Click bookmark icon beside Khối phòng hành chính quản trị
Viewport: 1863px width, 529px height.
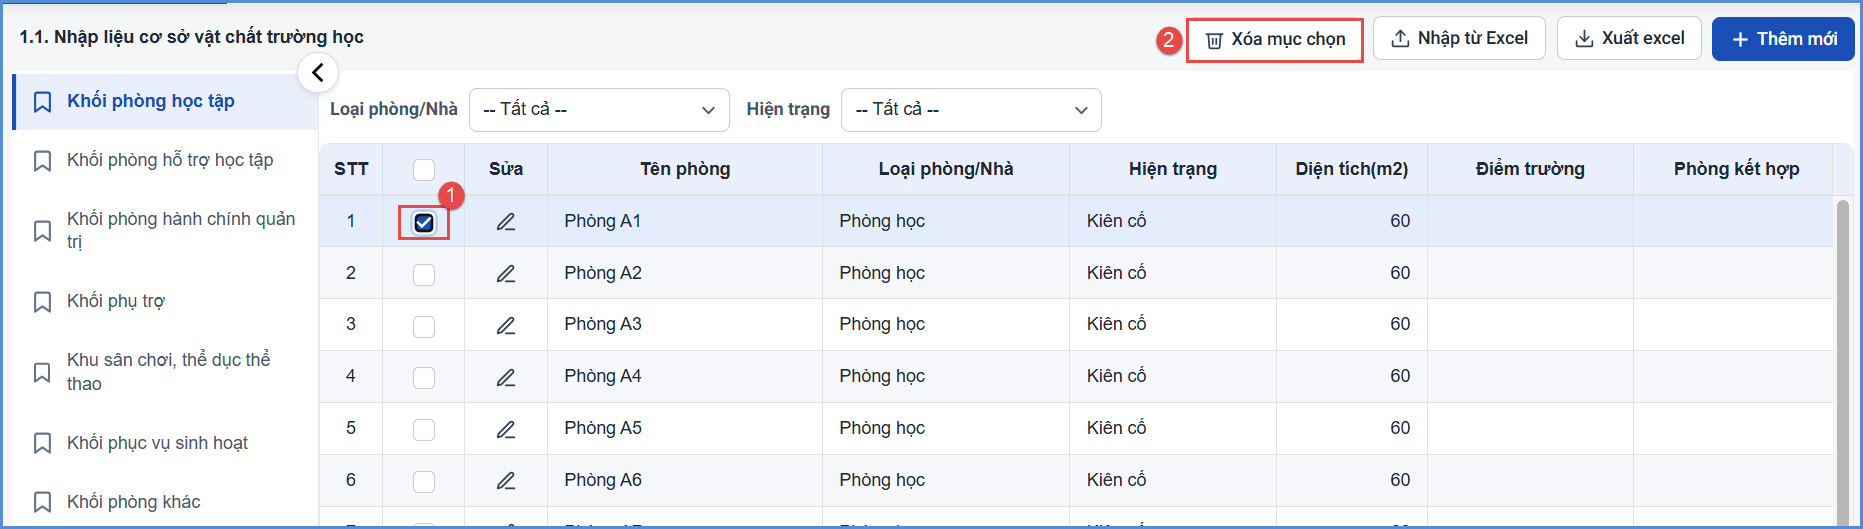[x=42, y=231]
